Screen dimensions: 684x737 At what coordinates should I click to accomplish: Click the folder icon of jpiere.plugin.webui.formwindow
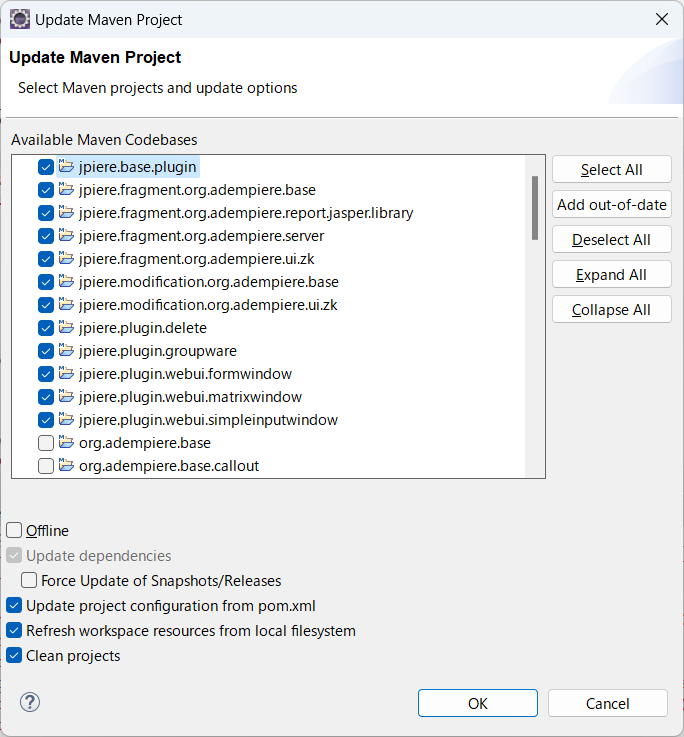click(x=66, y=374)
